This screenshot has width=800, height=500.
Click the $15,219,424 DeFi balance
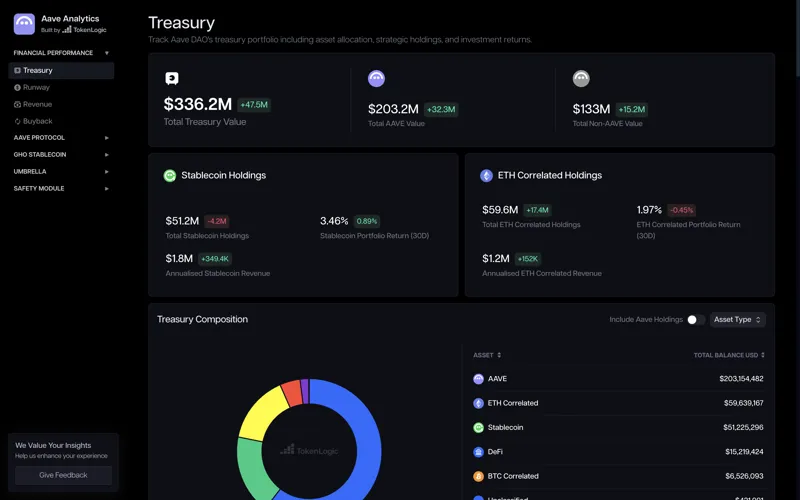(x=744, y=452)
